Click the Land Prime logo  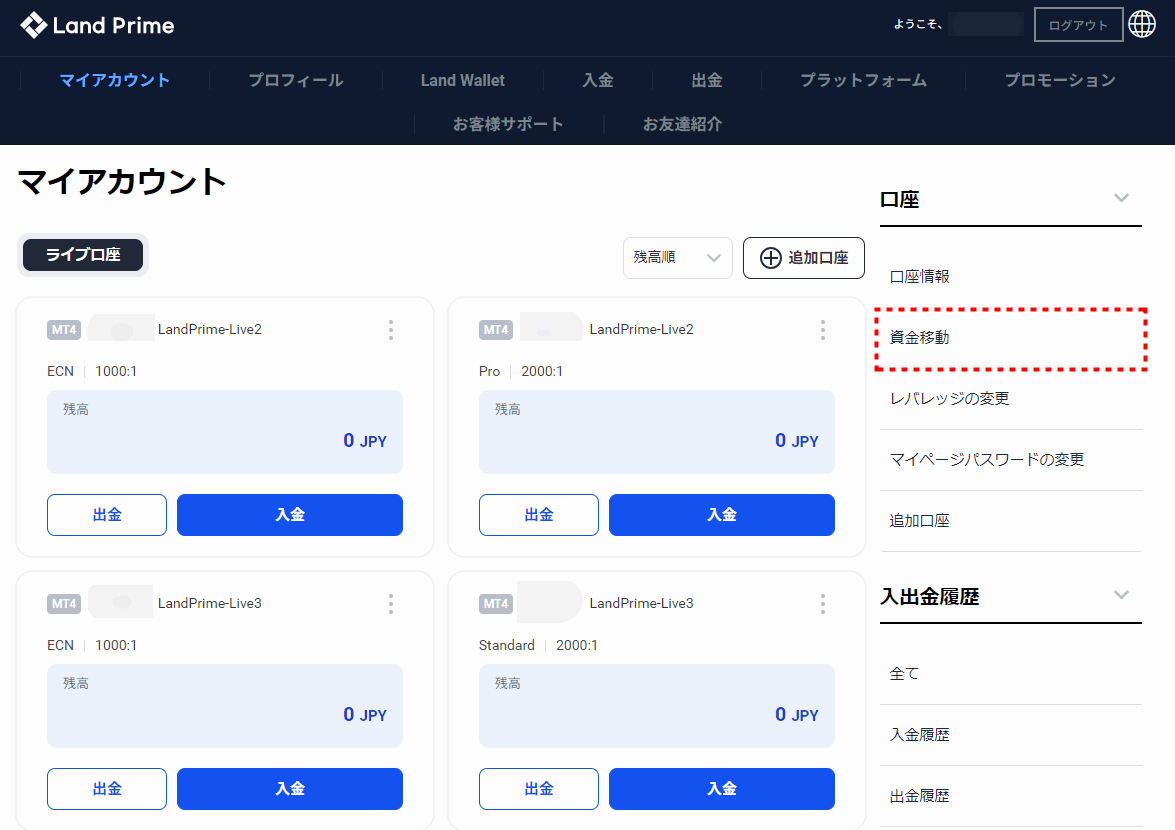(x=97, y=25)
